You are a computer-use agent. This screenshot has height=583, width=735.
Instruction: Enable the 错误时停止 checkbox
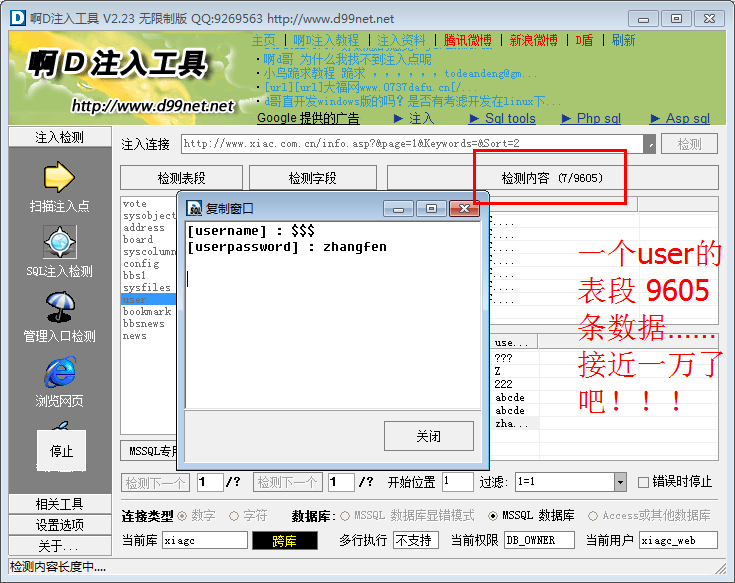tap(644, 482)
